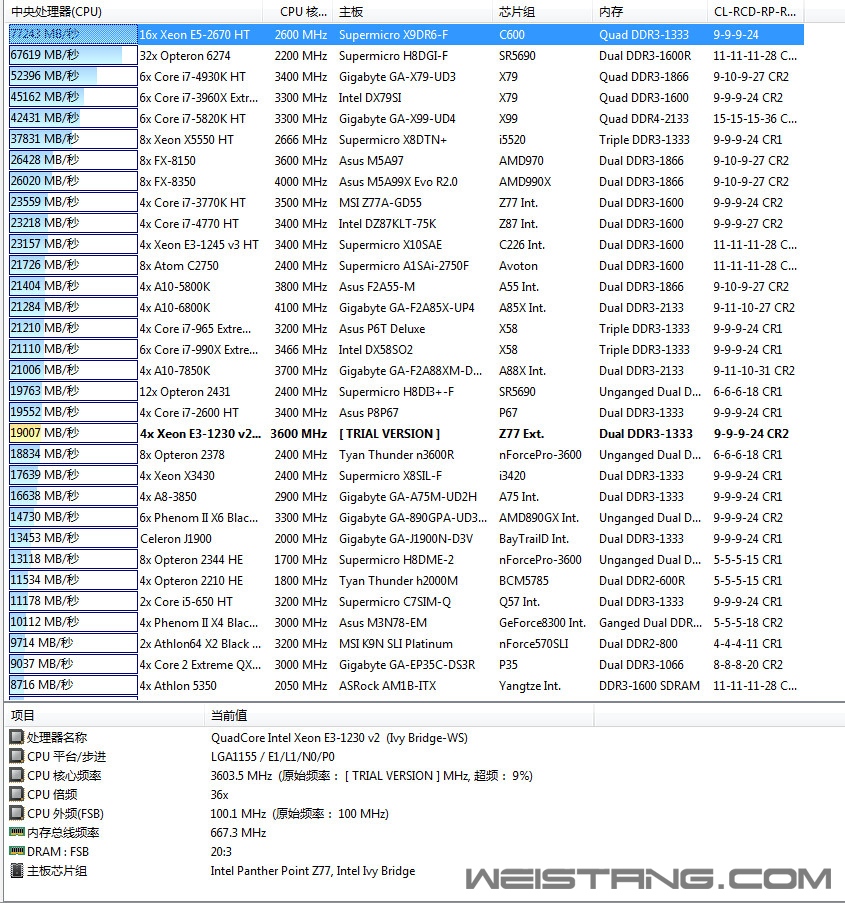Click the CL-RCD-RP-R... column header
Image resolution: width=845 pixels, height=903 pixels.
pos(756,12)
